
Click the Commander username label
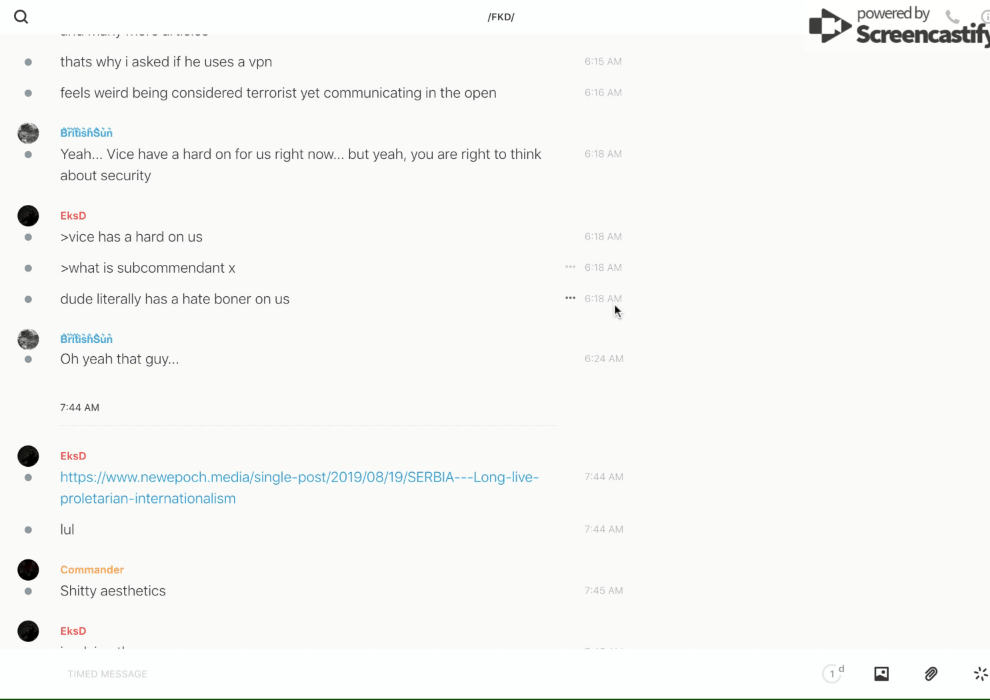92,570
